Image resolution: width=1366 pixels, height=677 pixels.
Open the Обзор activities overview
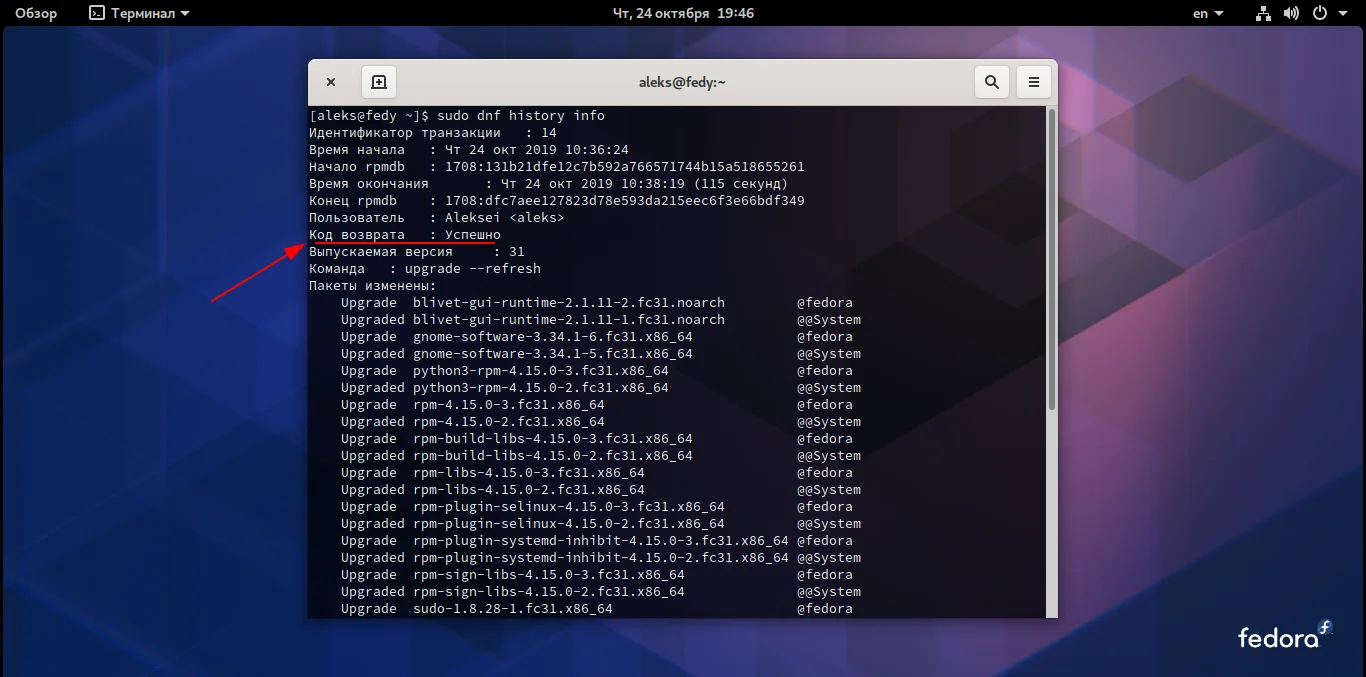(36, 13)
